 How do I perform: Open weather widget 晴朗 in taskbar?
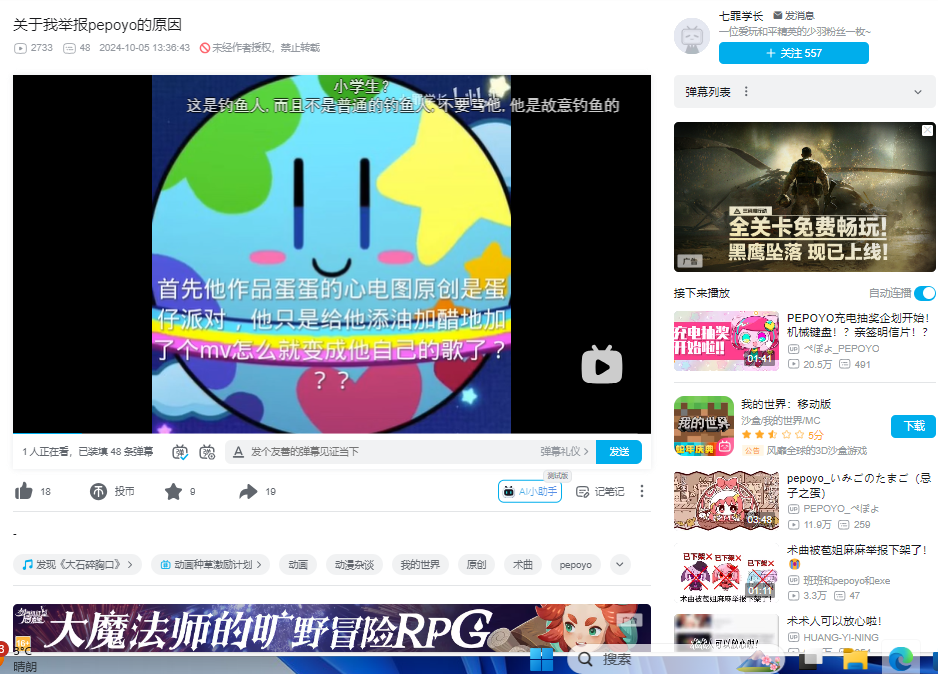[24, 658]
